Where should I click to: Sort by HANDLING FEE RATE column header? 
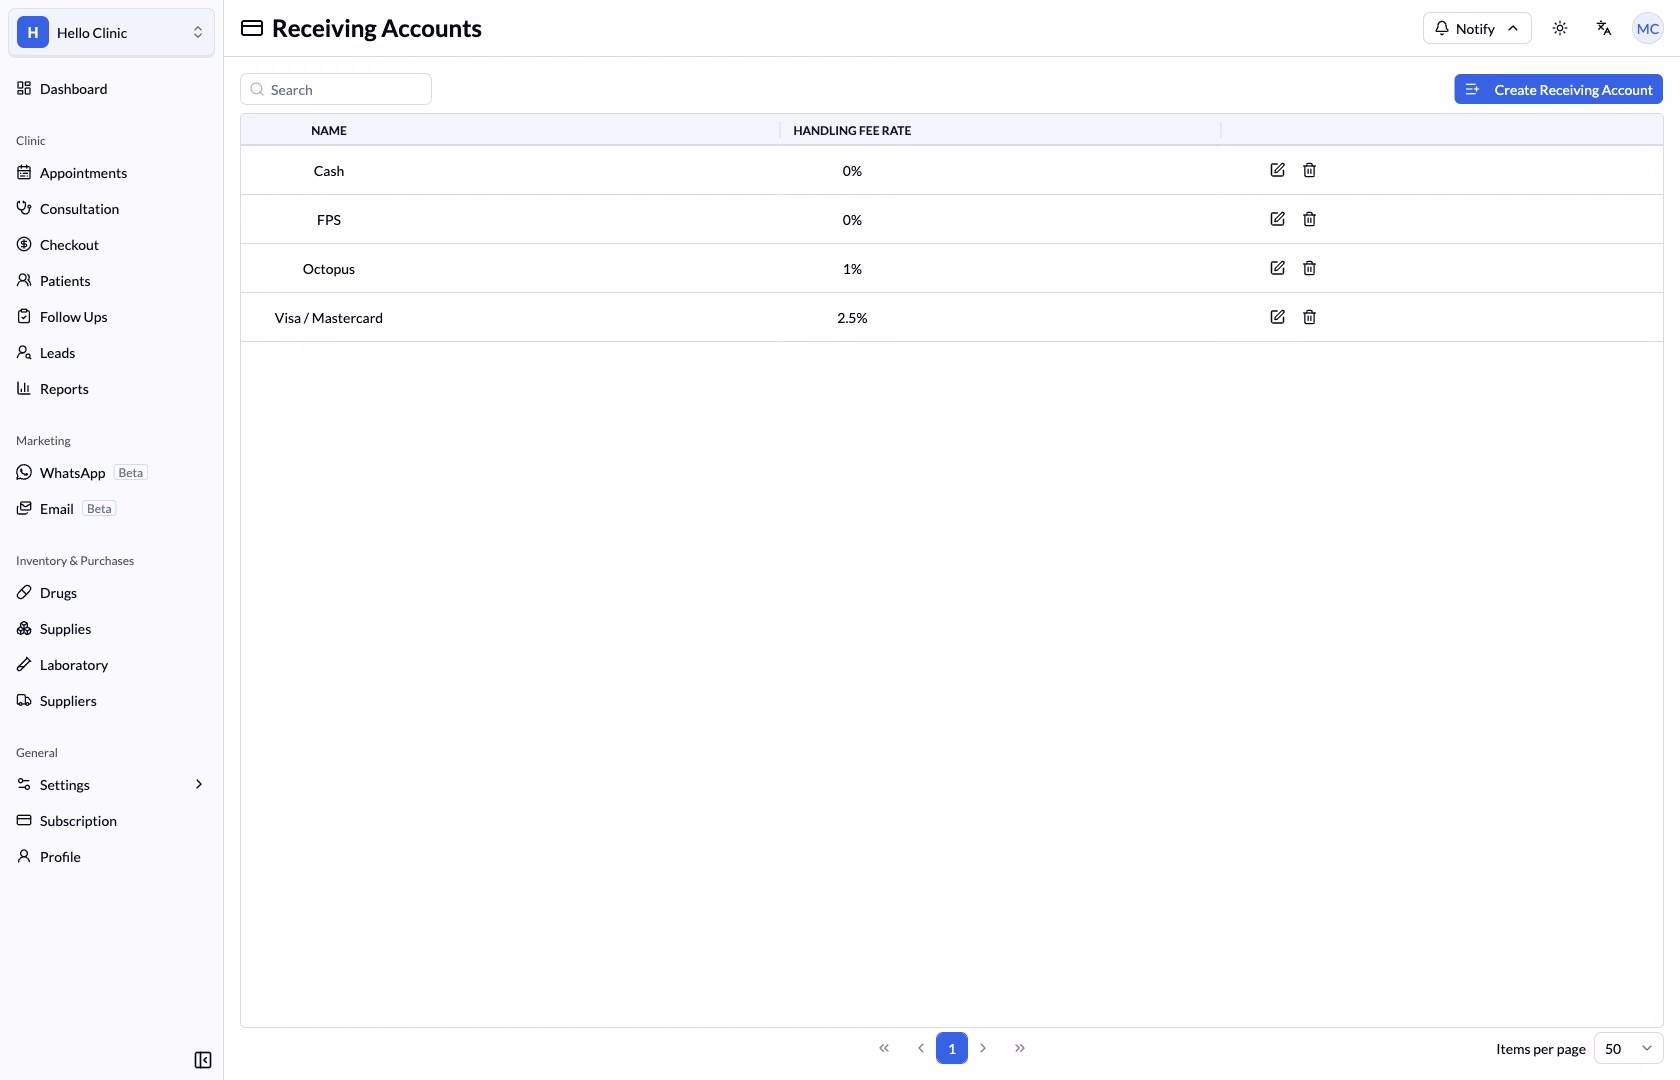tap(852, 130)
